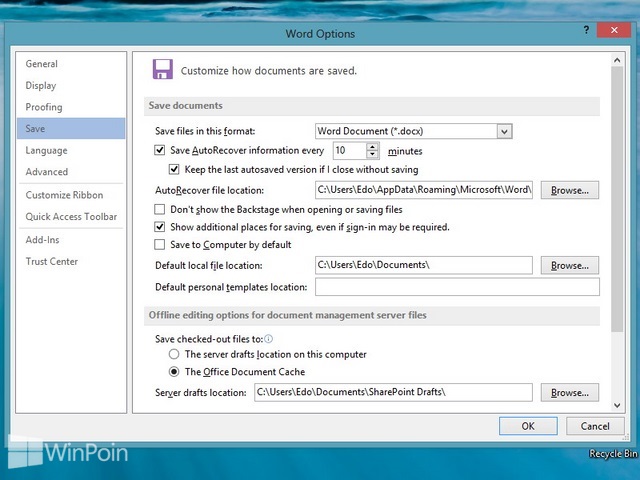
Task: Click the Customize how documents are saved text
Action: [269, 71]
